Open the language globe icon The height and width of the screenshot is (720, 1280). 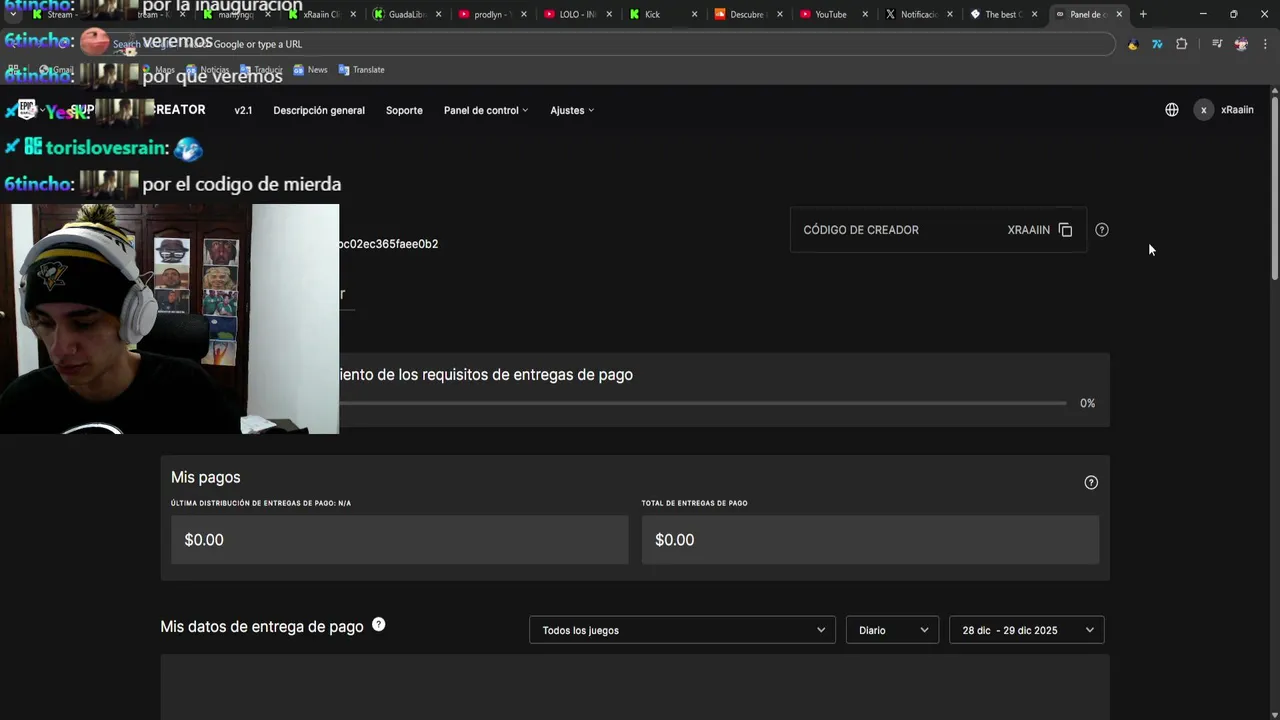(1172, 110)
